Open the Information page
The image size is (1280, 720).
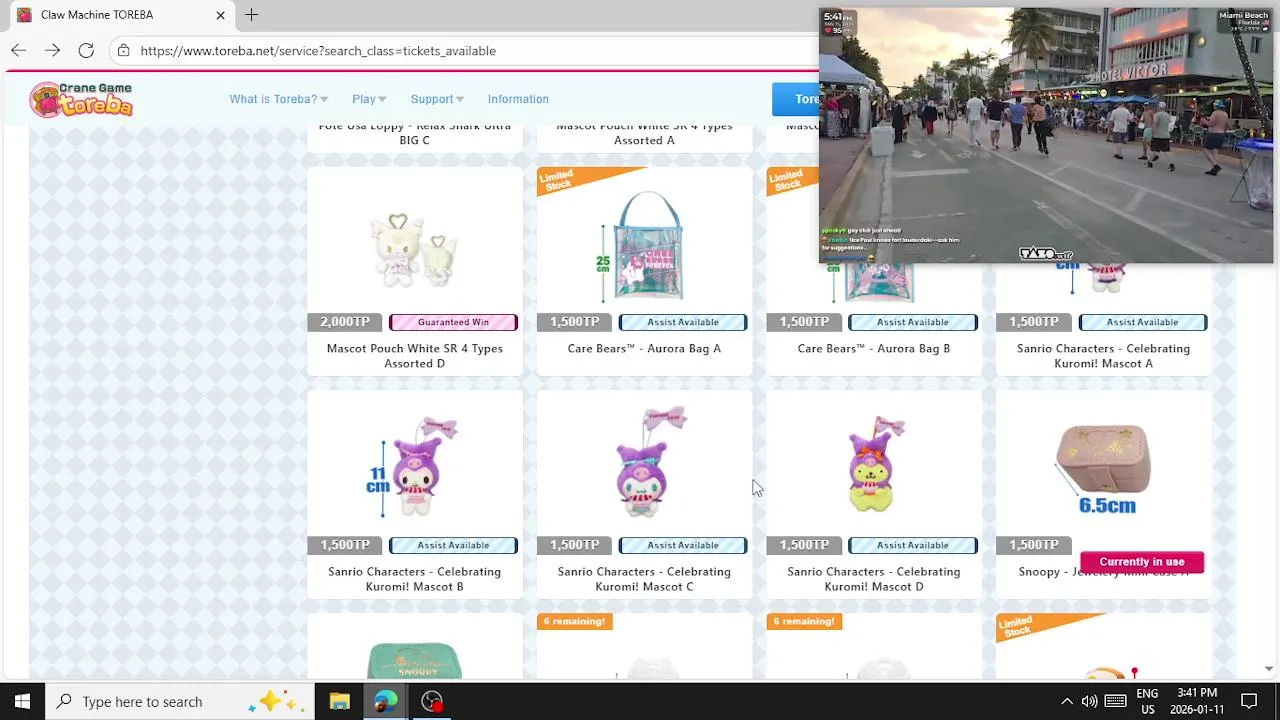pos(518,99)
